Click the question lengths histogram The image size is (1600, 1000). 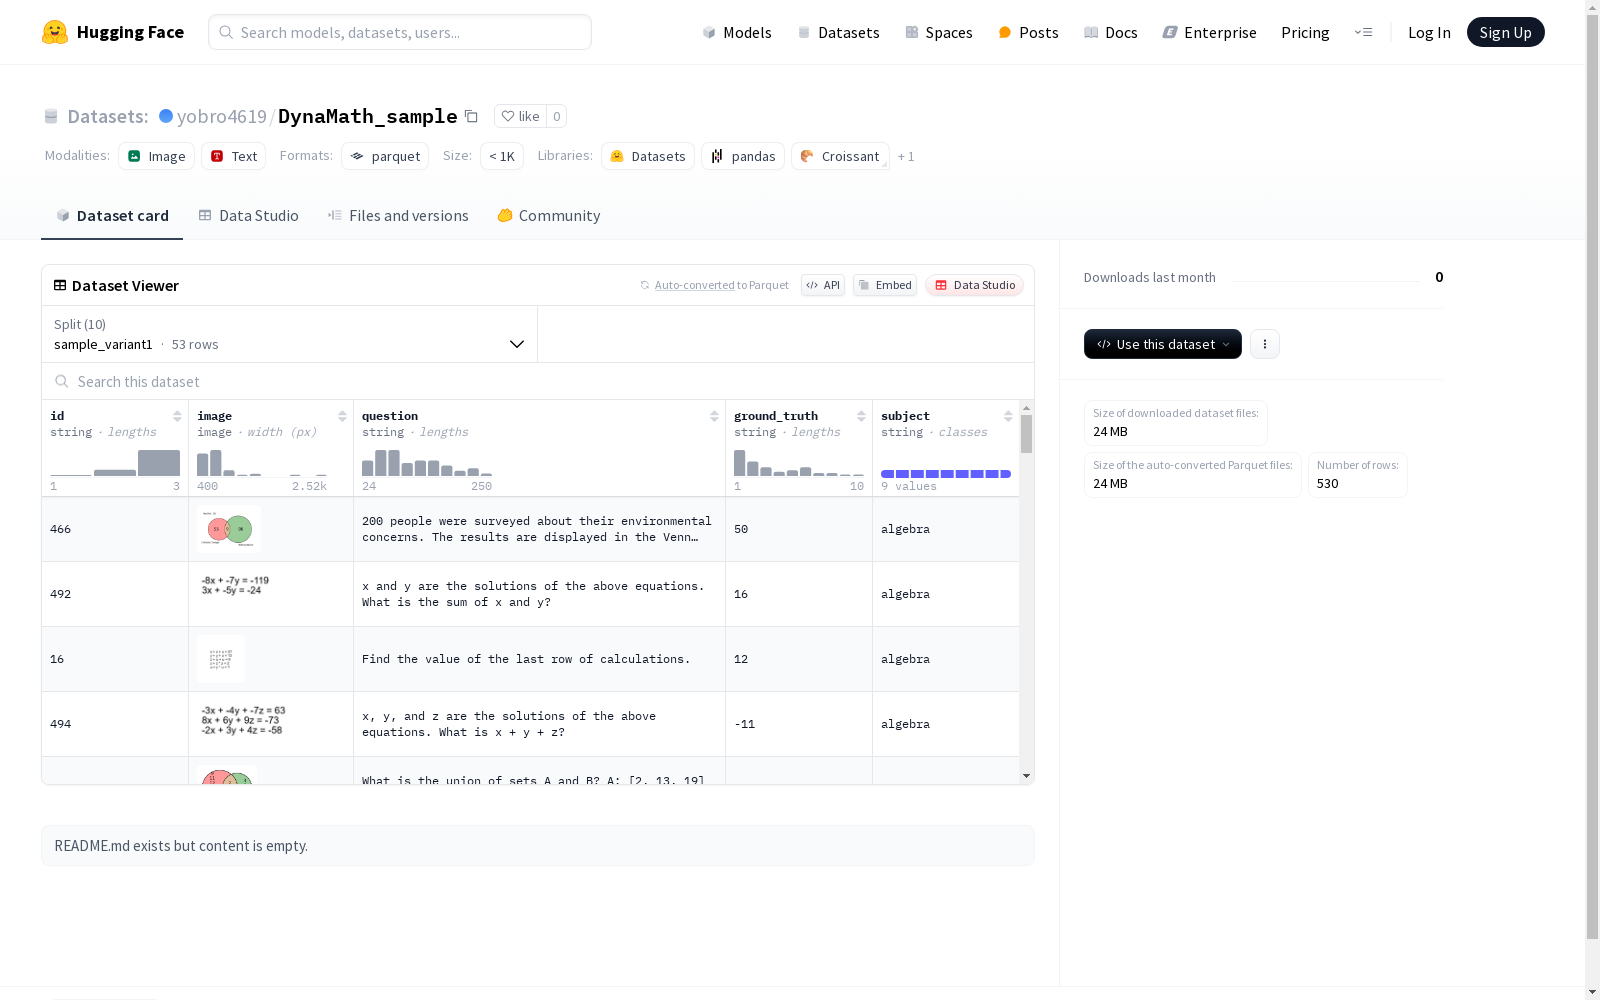[427, 463]
